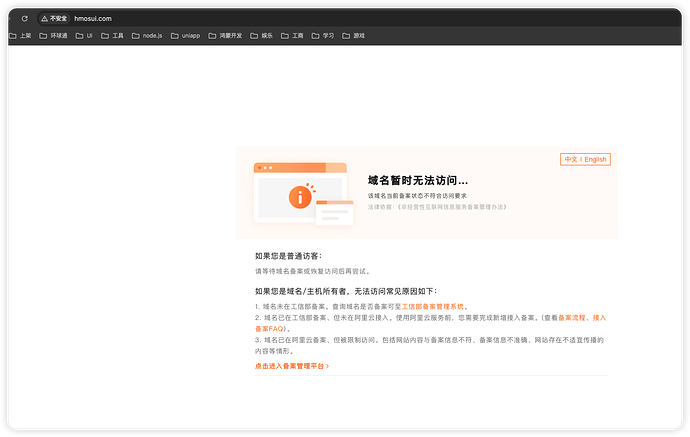This screenshot has width=690, height=437.
Task: Switch page language to English
Action: pyautogui.click(x=595, y=159)
